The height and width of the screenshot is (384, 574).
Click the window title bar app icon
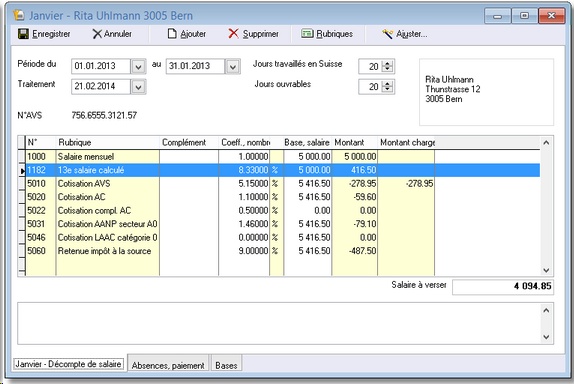tap(19, 15)
